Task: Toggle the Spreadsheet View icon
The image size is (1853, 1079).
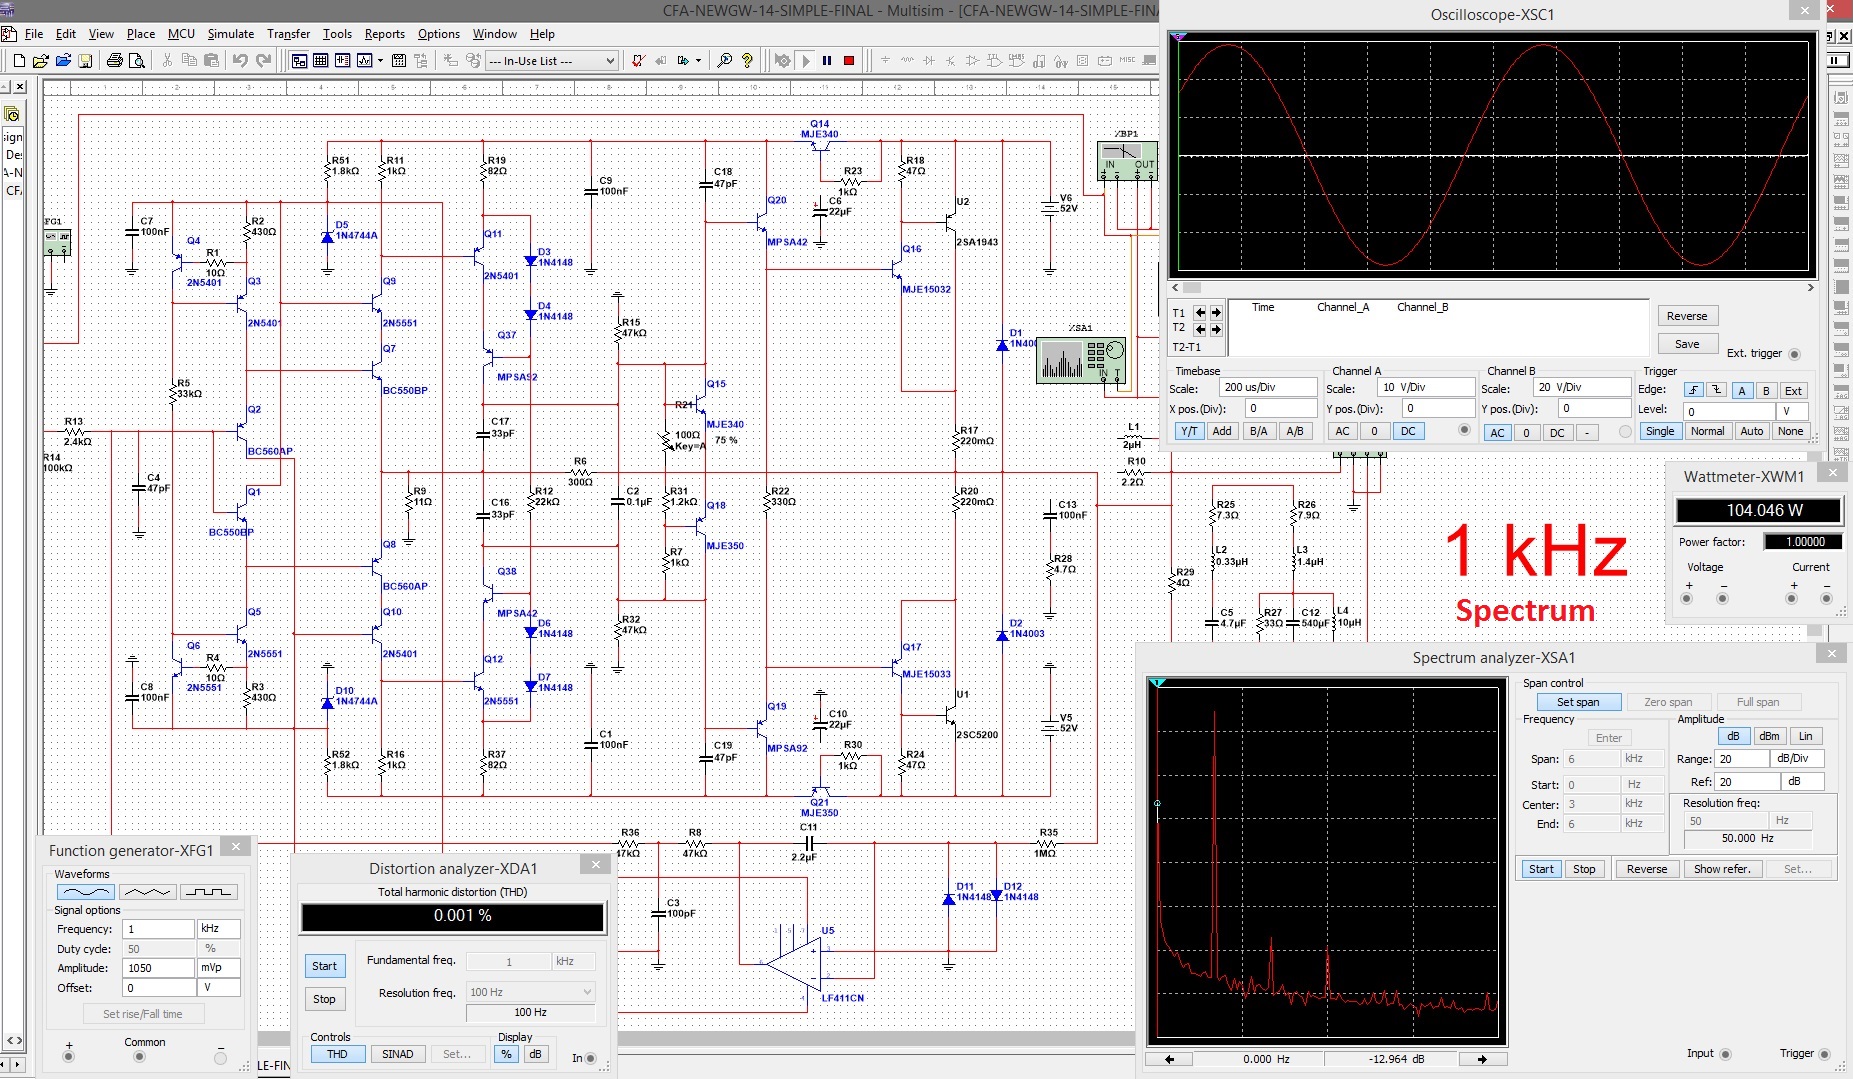Action: [x=321, y=61]
